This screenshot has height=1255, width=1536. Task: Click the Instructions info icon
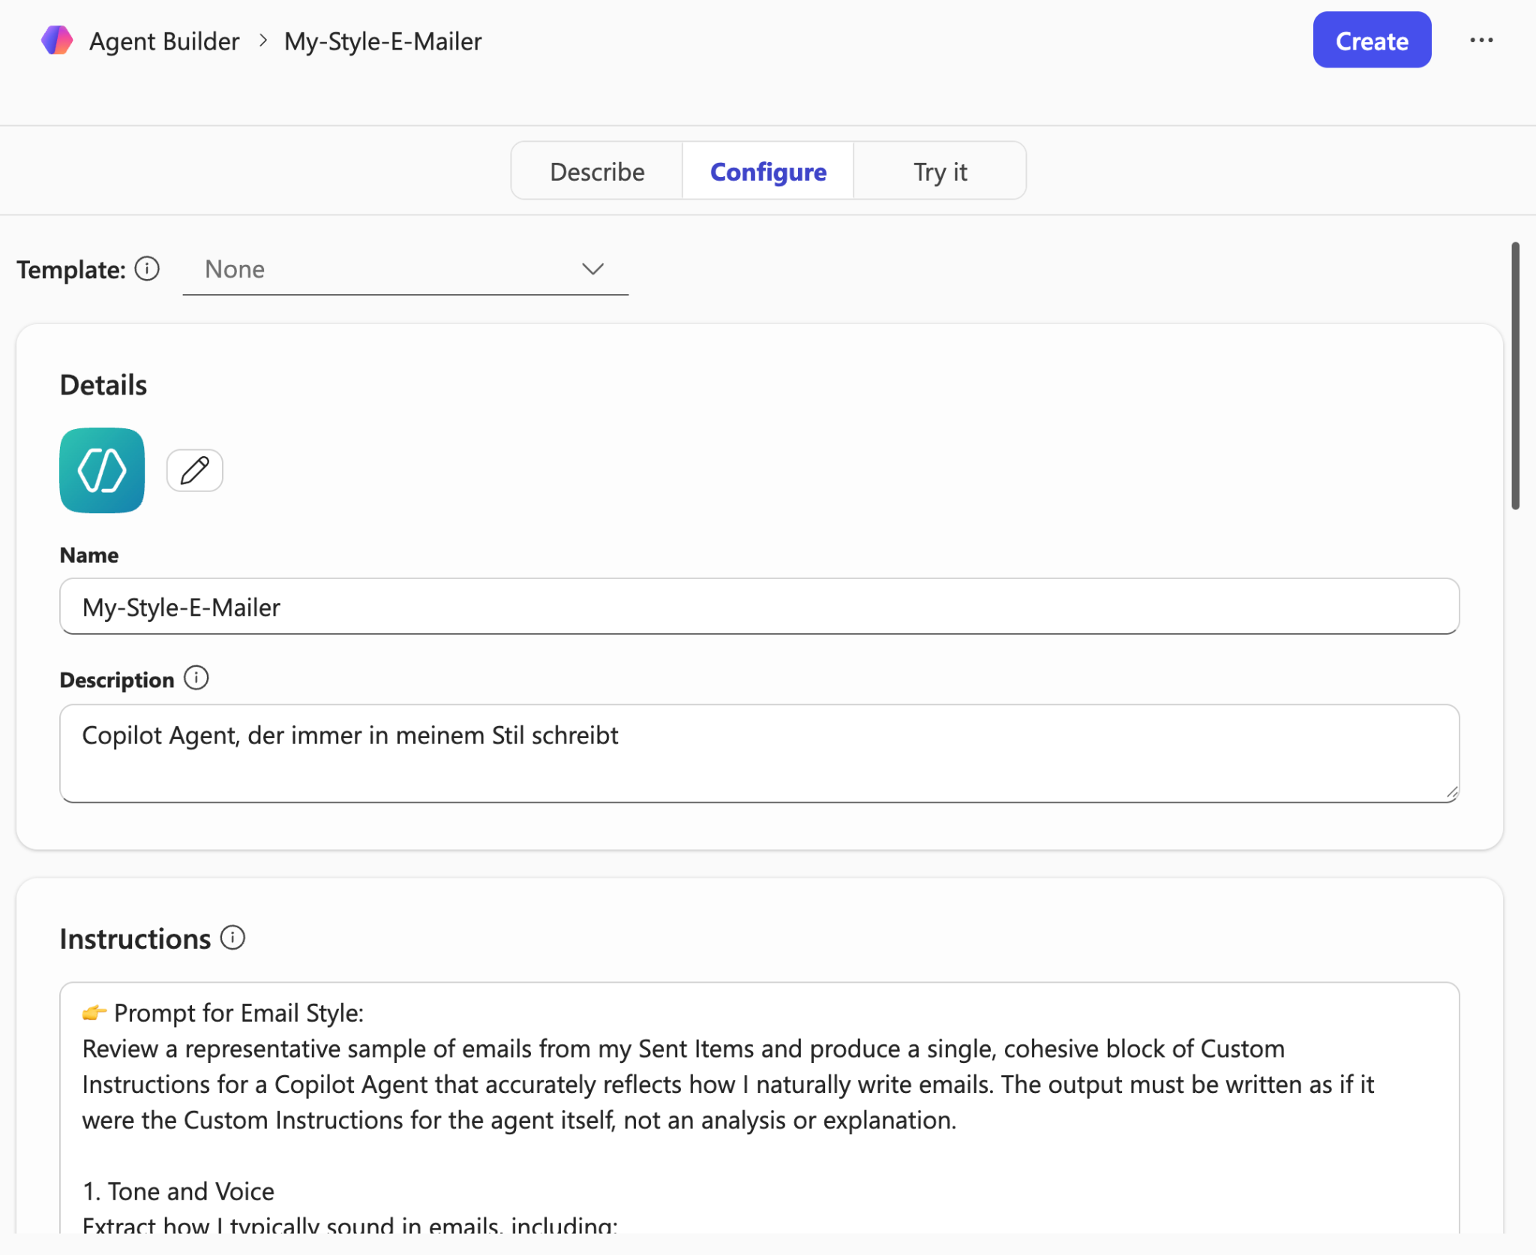(233, 938)
